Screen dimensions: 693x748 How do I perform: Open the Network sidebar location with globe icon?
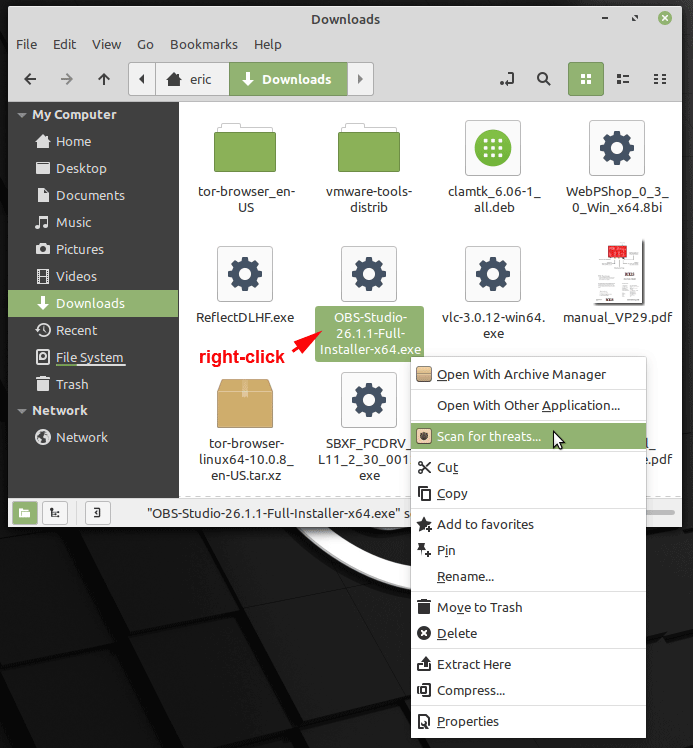pos(93,437)
